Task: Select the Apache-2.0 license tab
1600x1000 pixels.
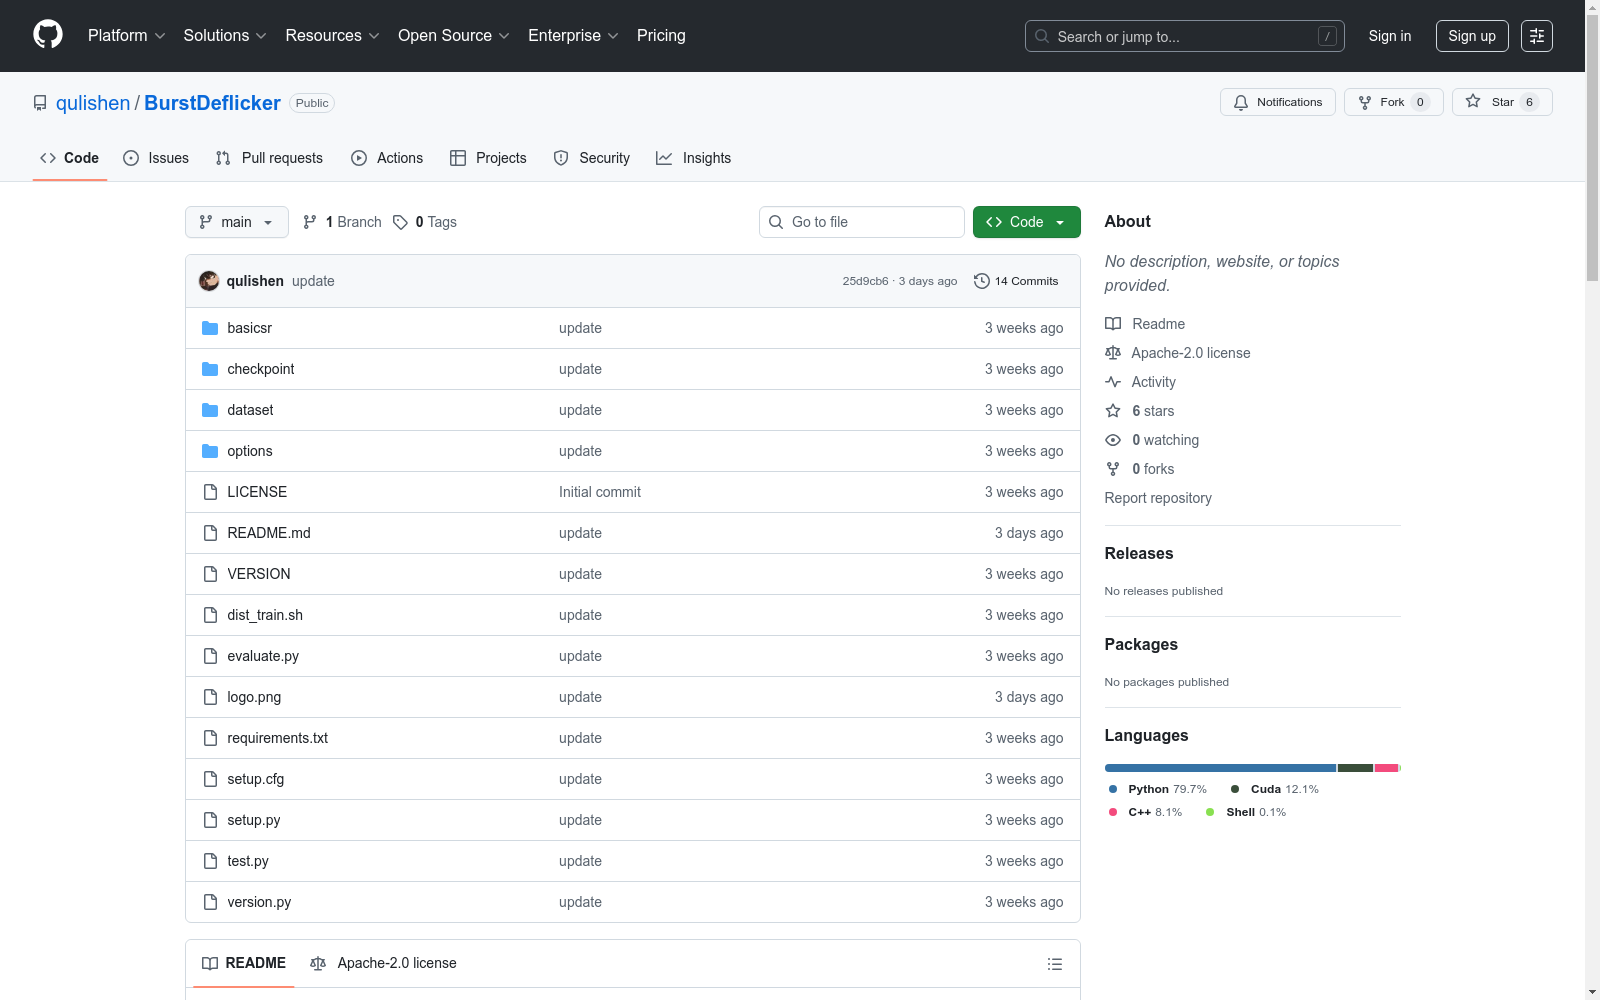Action: (x=383, y=963)
